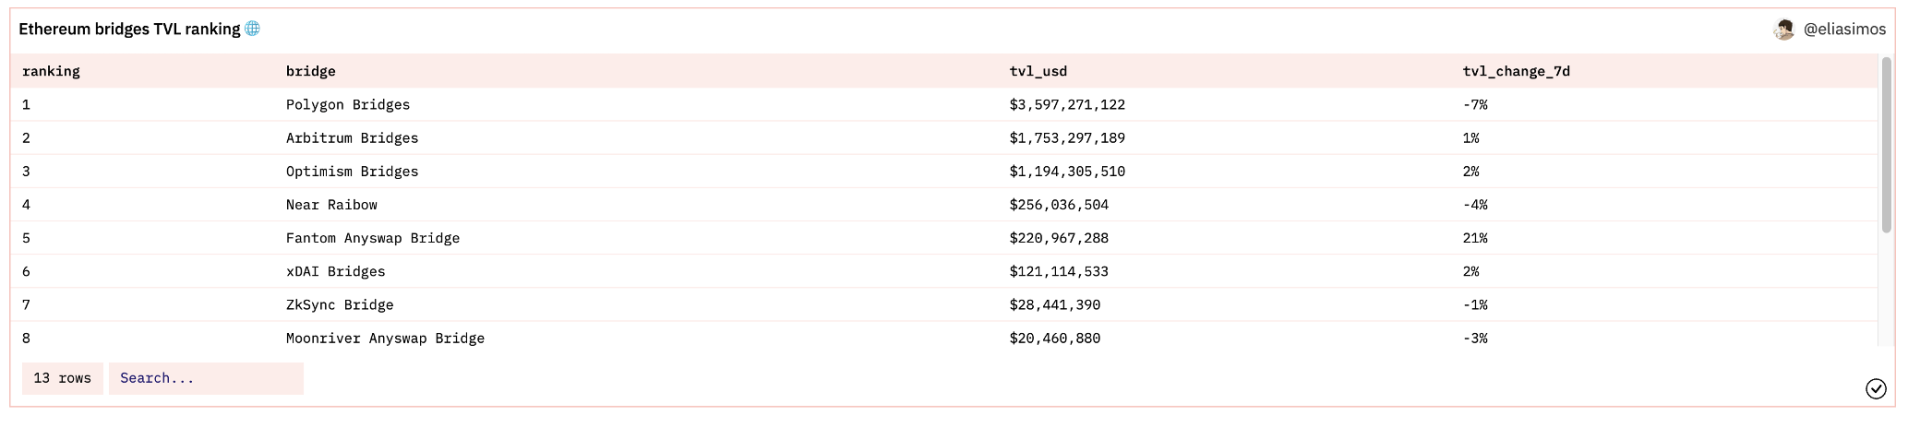The image size is (1920, 428).
Task: Select the Moonriver Anyswap Bridge cell
Action: tap(385, 339)
